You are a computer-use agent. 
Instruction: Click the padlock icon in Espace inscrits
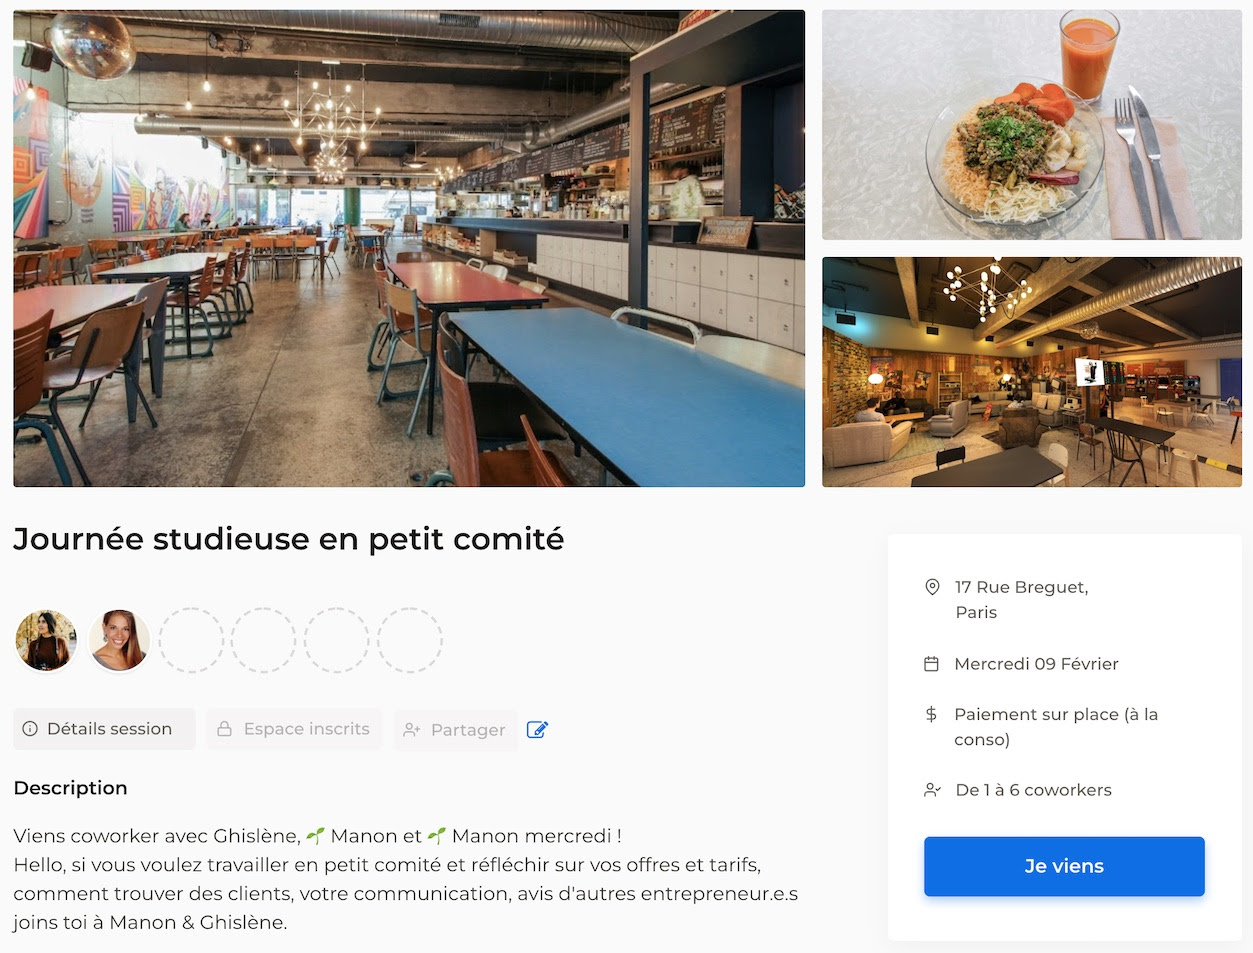[225, 729]
